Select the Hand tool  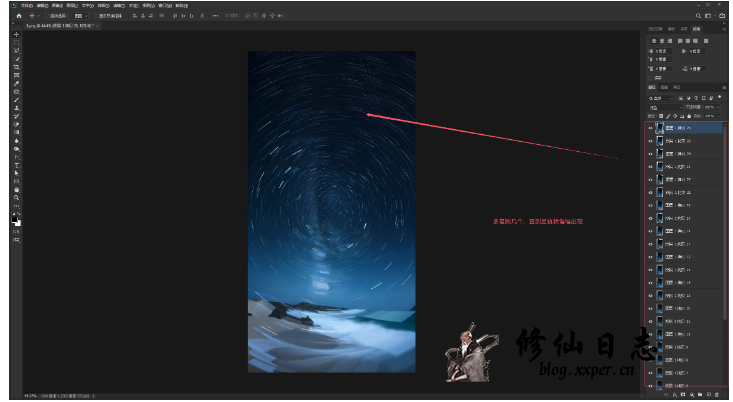(16, 189)
